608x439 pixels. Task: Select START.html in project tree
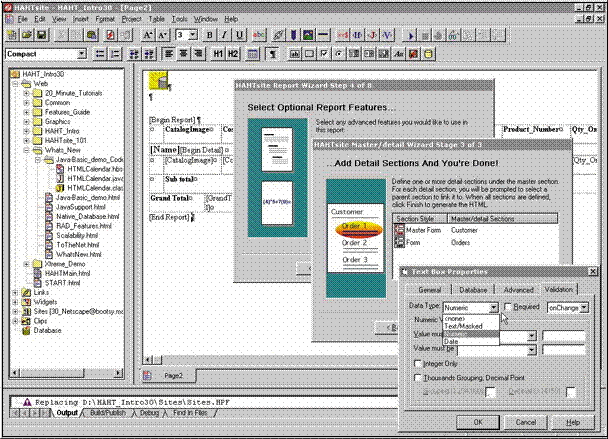click(x=62, y=283)
